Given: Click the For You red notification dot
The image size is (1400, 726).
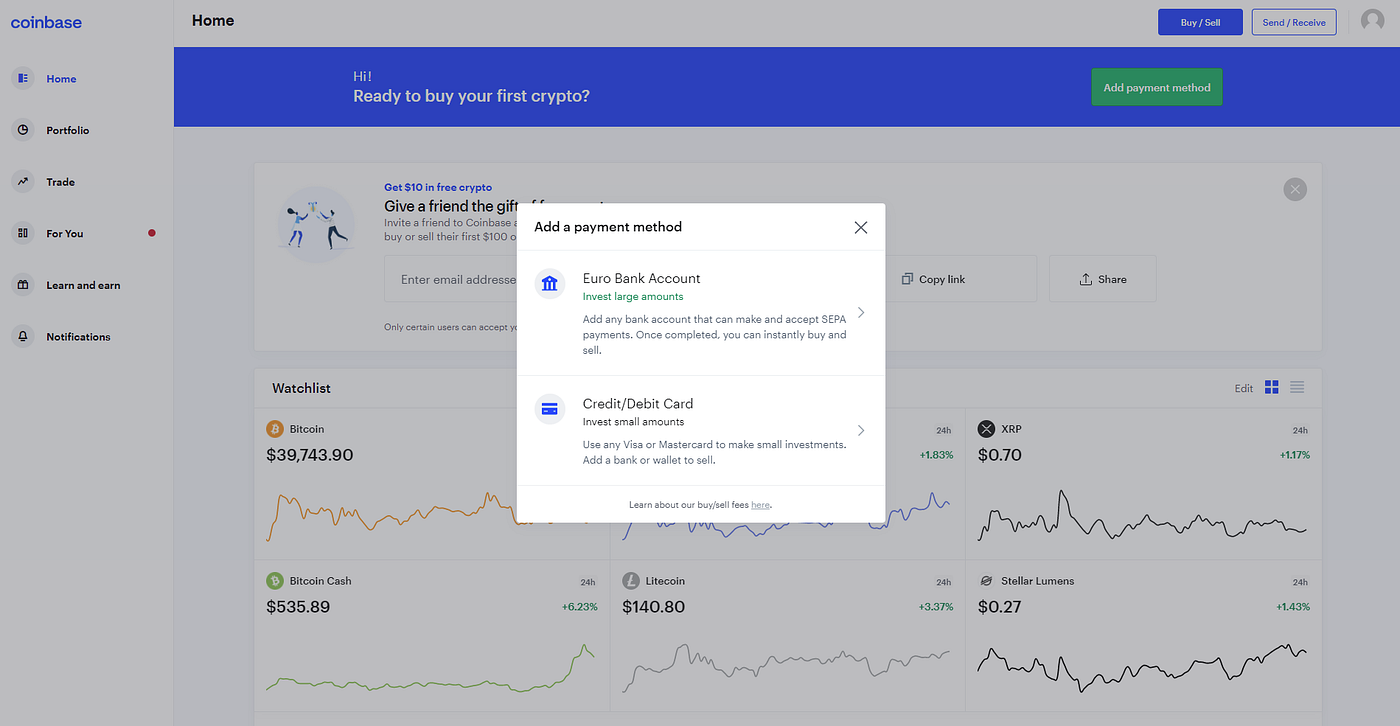Looking at the screenshot, I should [x=152, y=233].
